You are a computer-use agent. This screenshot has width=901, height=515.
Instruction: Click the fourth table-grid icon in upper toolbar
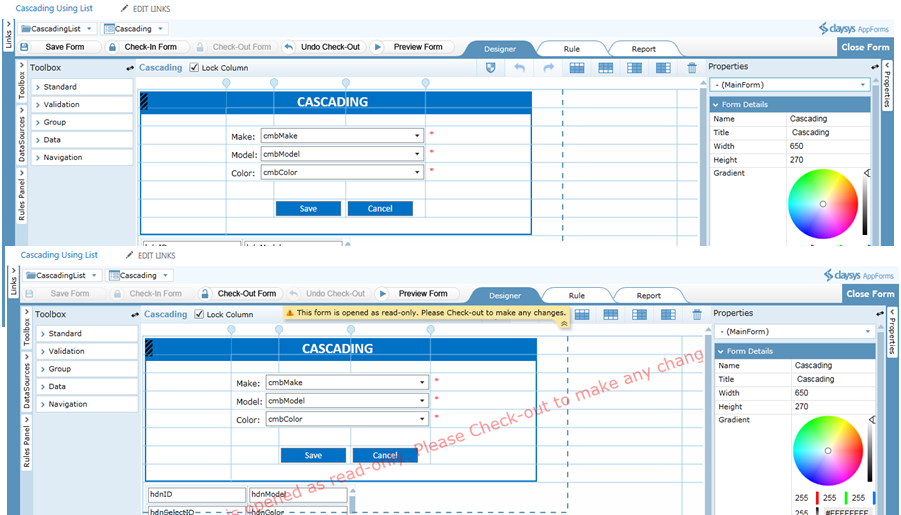663,68
